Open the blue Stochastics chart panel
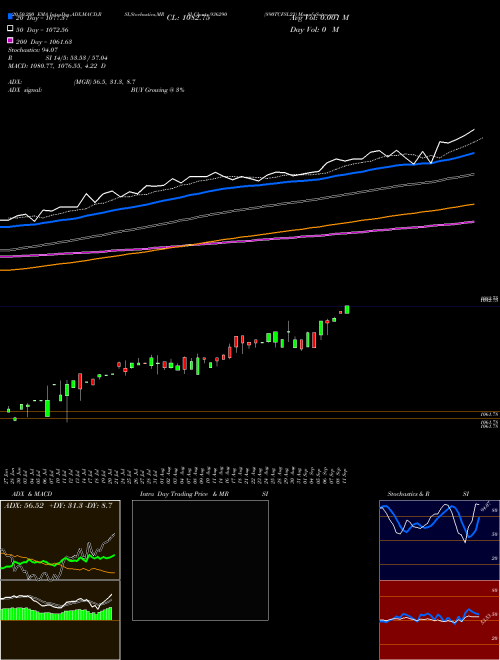 [439, 540]
